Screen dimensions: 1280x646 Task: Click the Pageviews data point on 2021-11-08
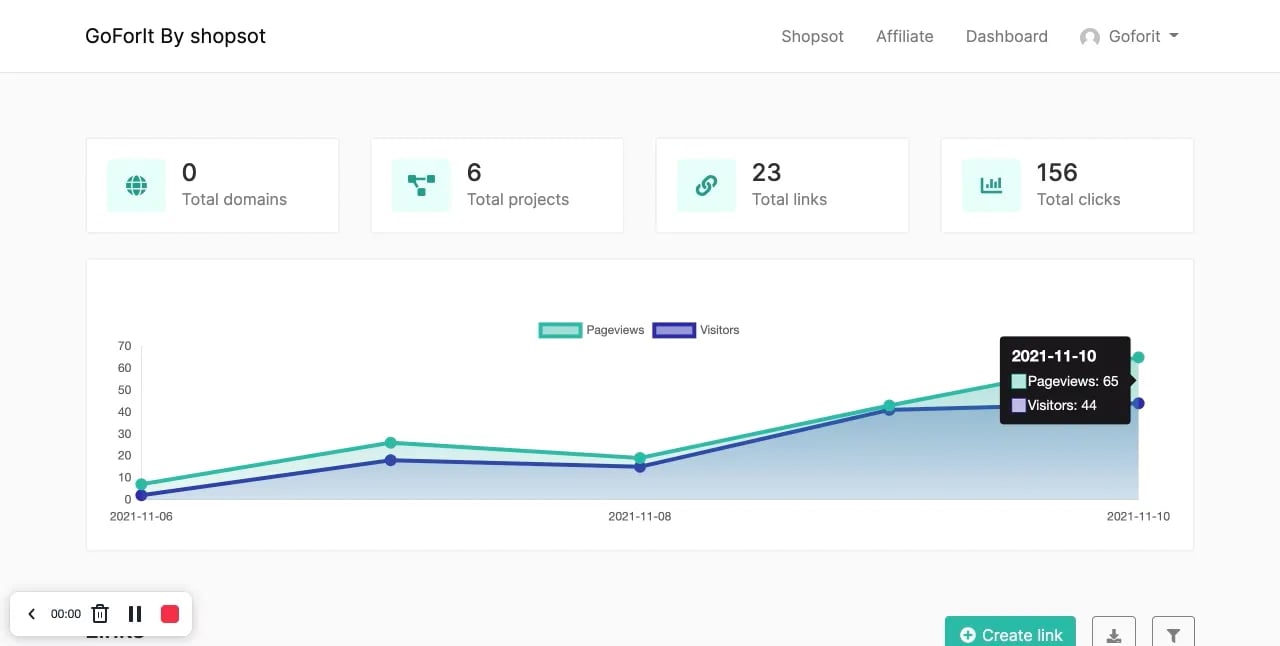pyautogui.click(x=640, y=458)
